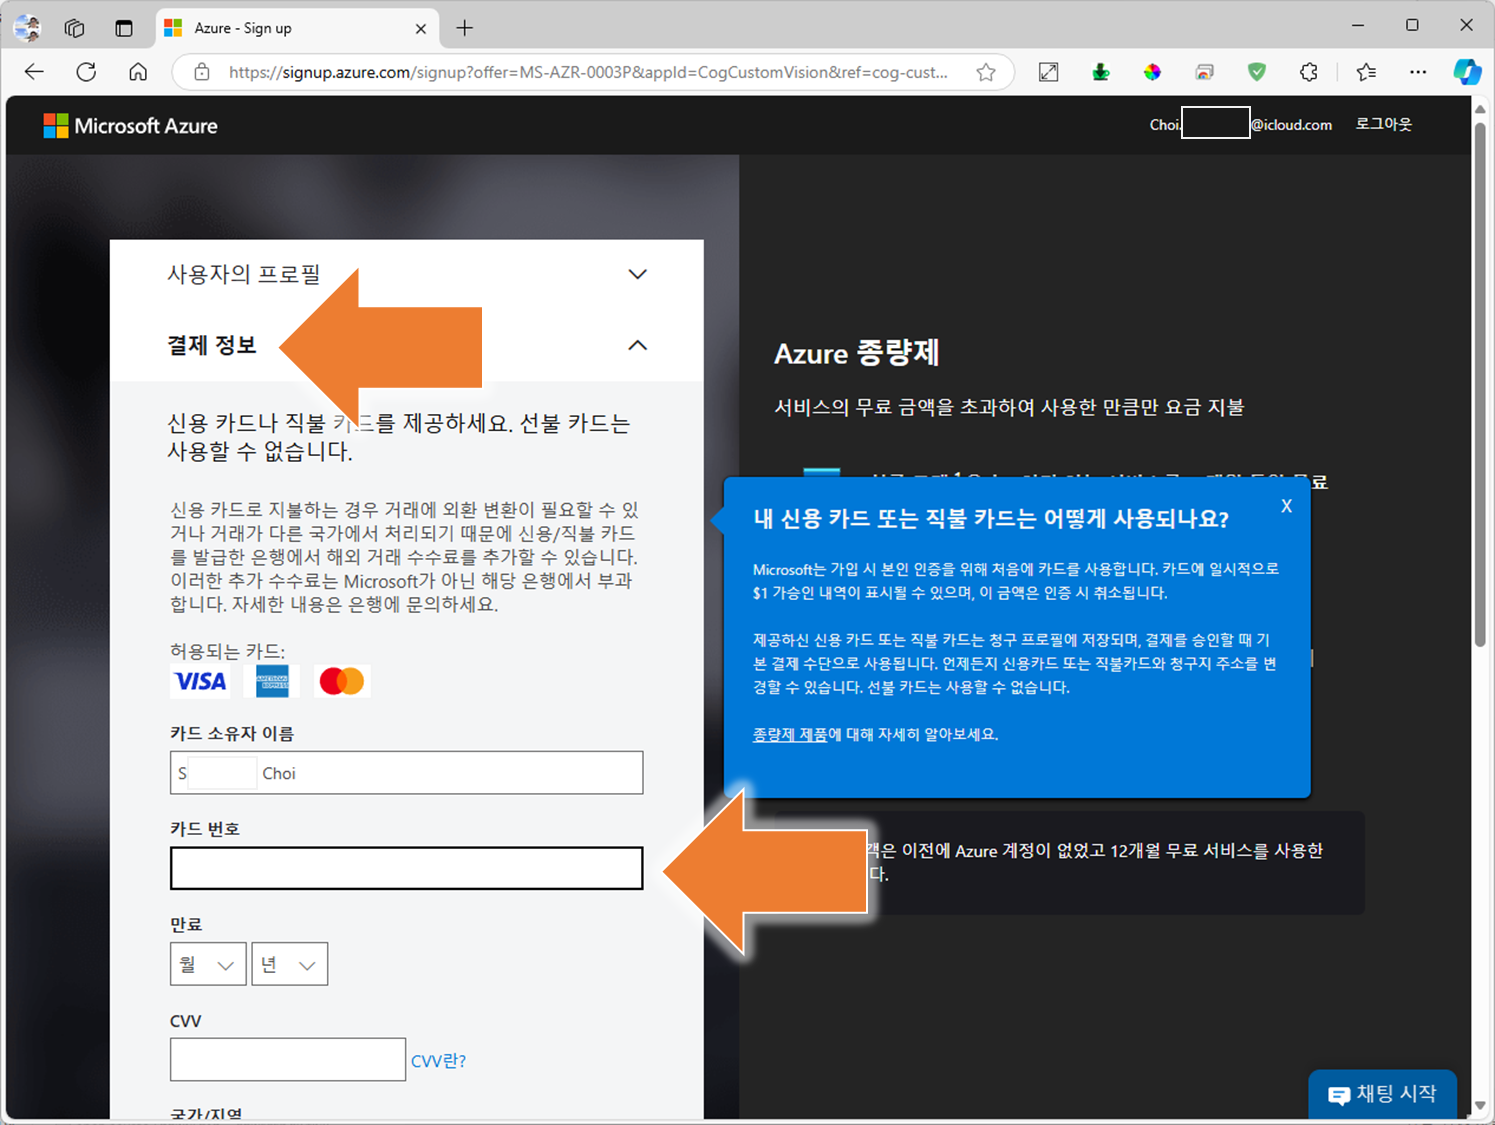
Task: View site information lock icon
Action: [202, 72]
